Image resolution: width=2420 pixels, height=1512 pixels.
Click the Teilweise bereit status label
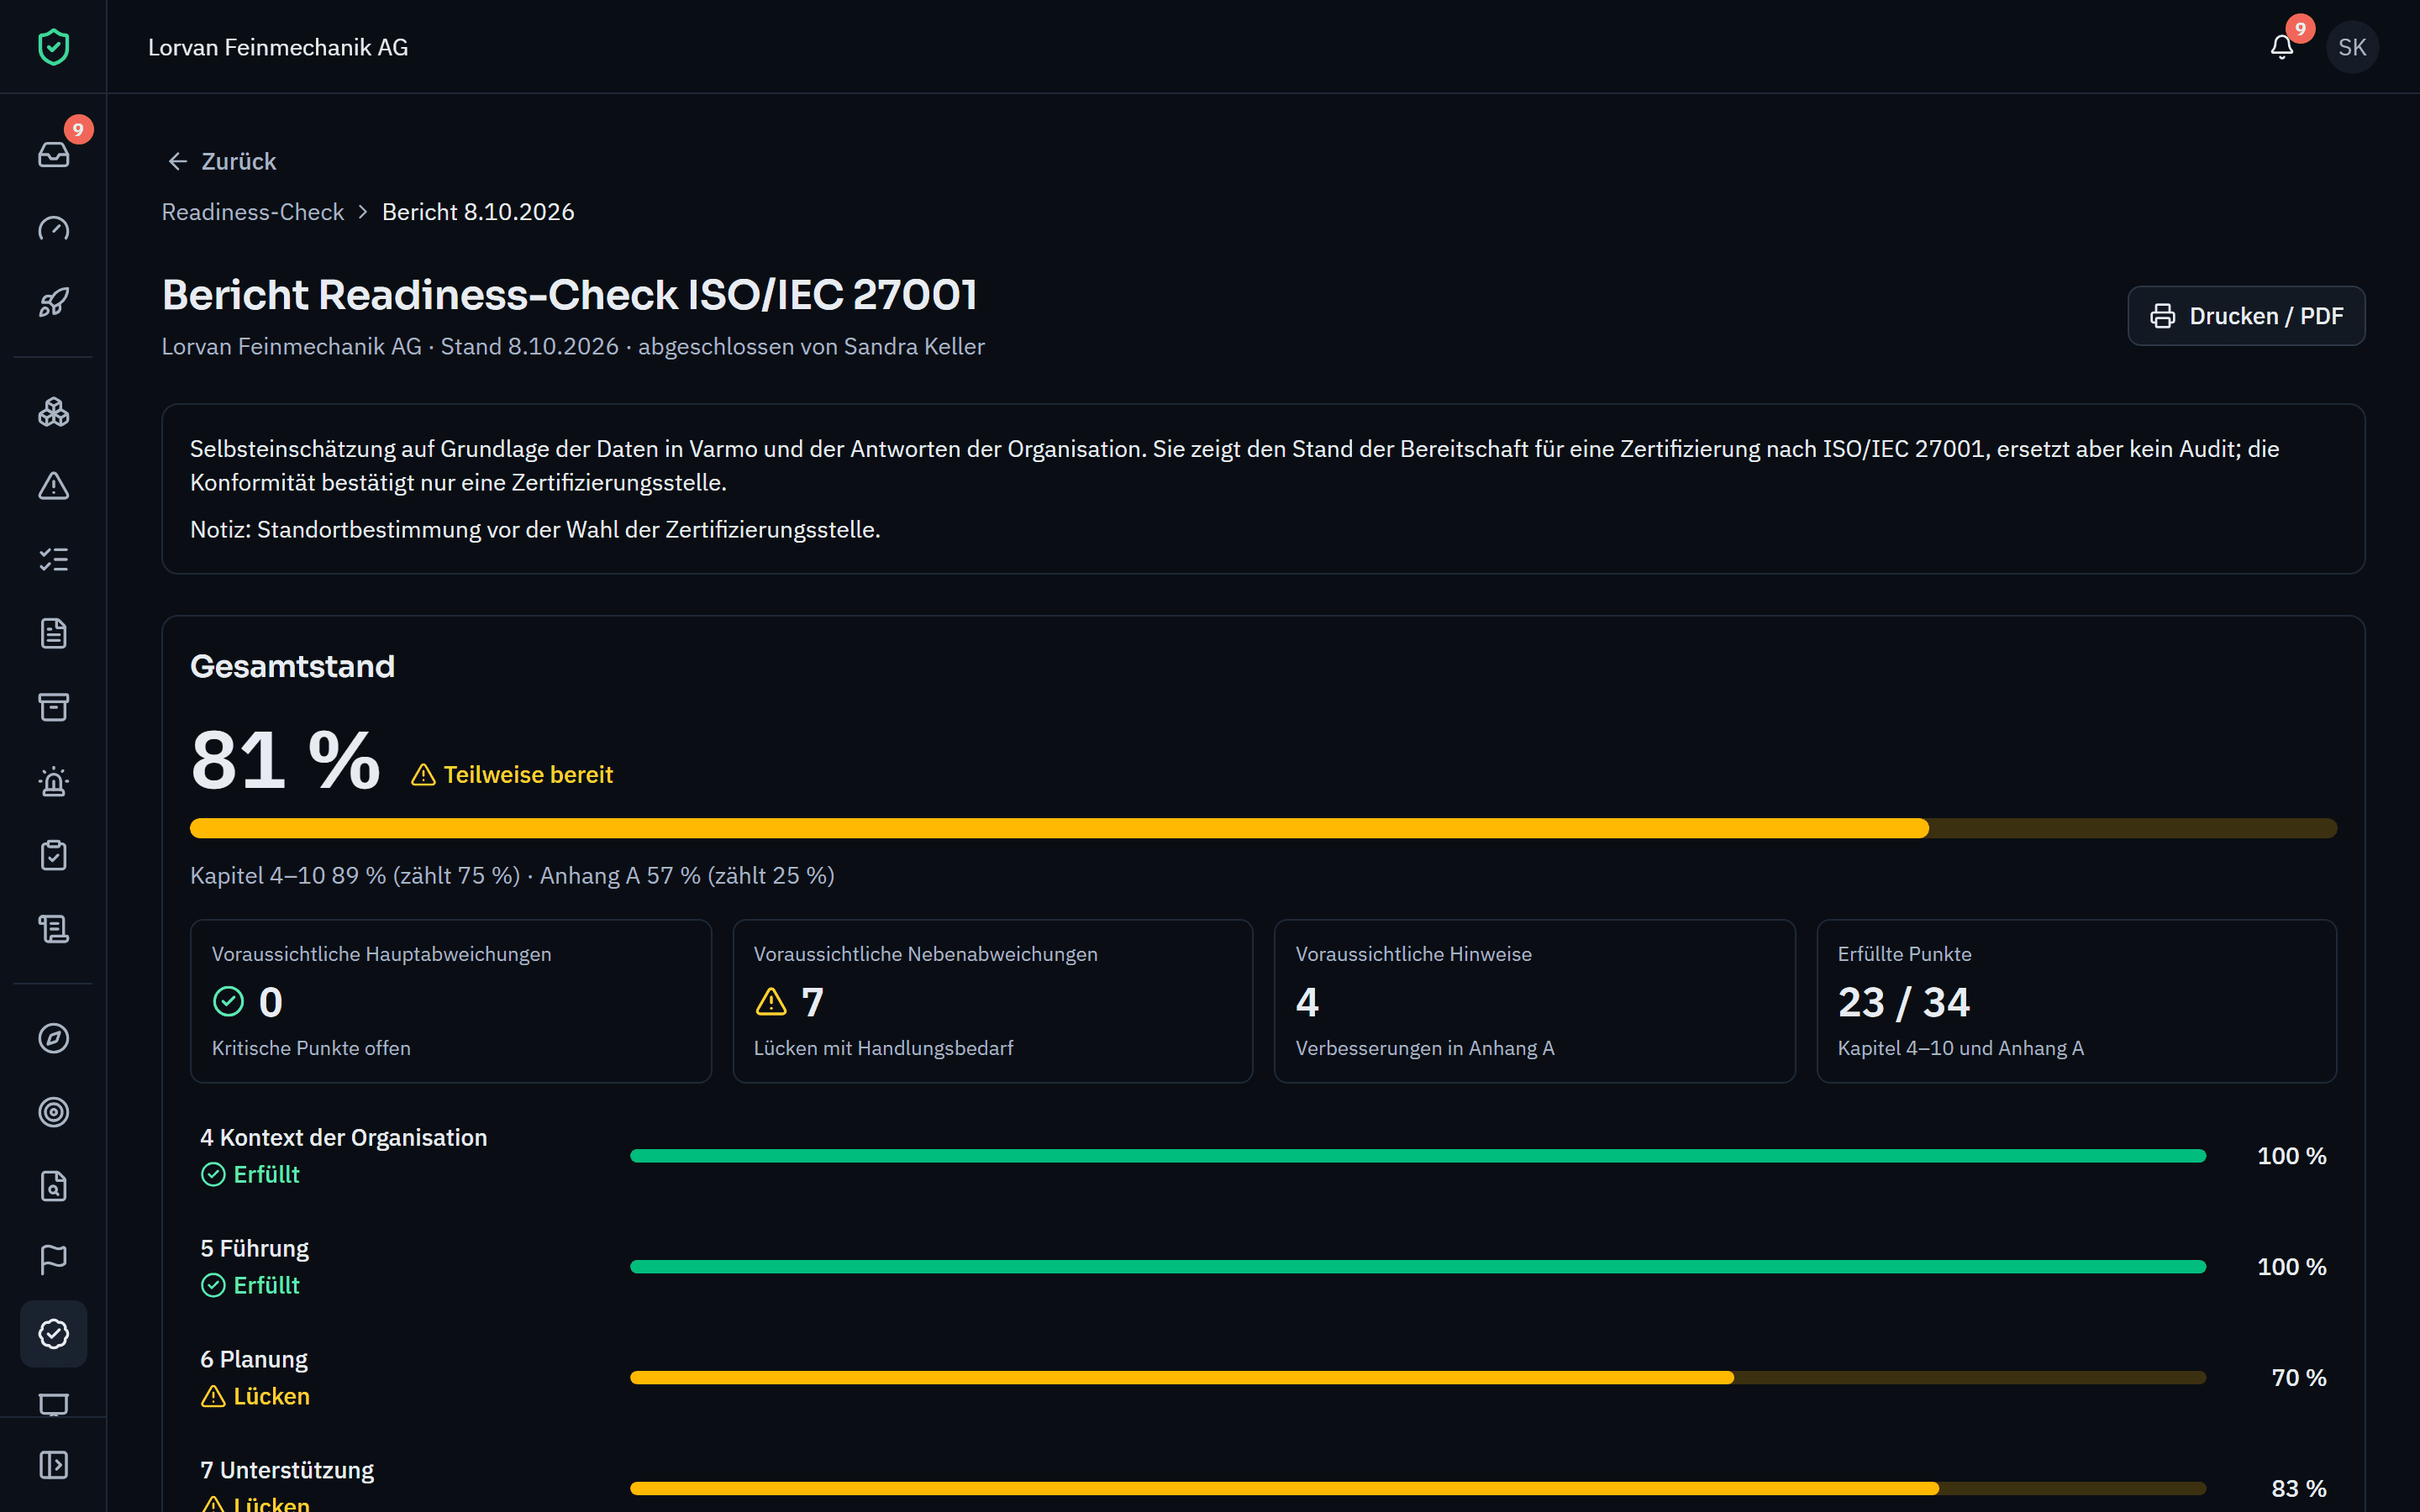pos(512,775)
